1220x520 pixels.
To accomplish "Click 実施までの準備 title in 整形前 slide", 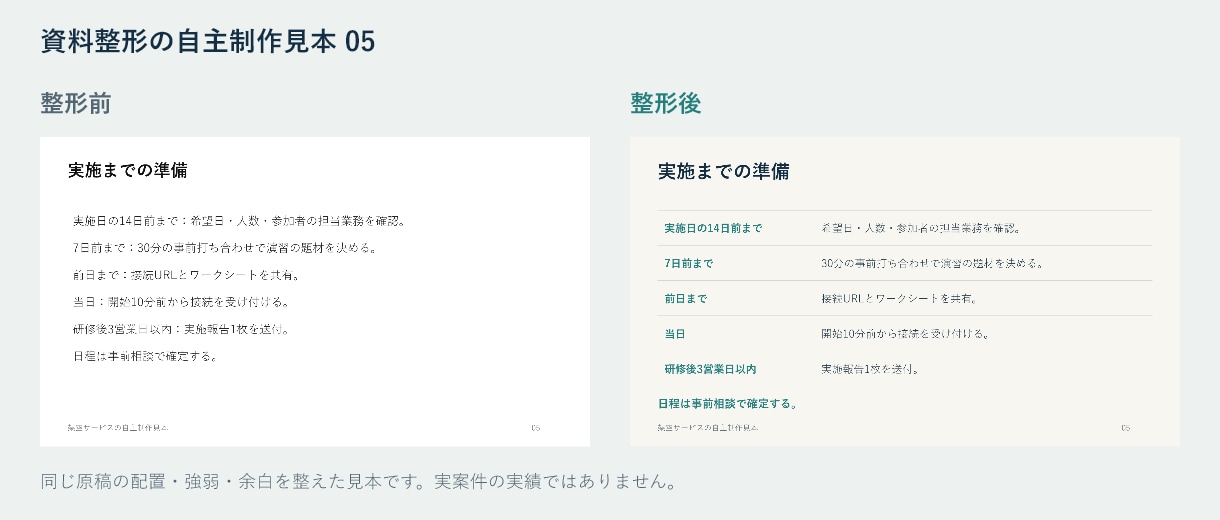I will click(x=128, y=170).
